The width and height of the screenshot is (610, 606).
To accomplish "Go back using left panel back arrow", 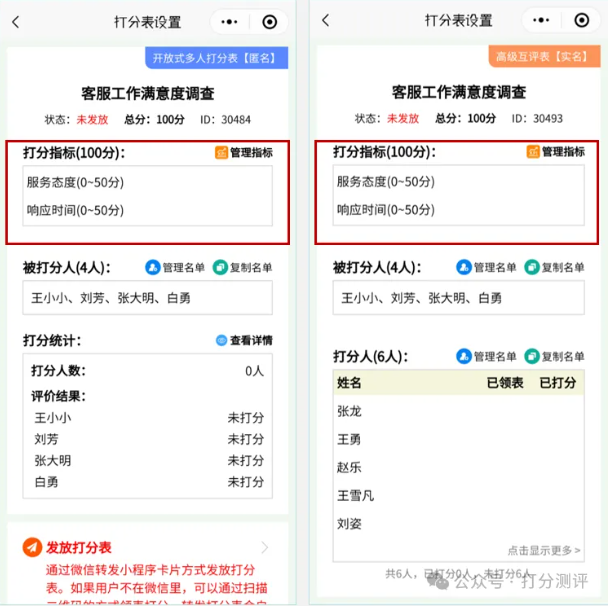I will click(16, 22).
